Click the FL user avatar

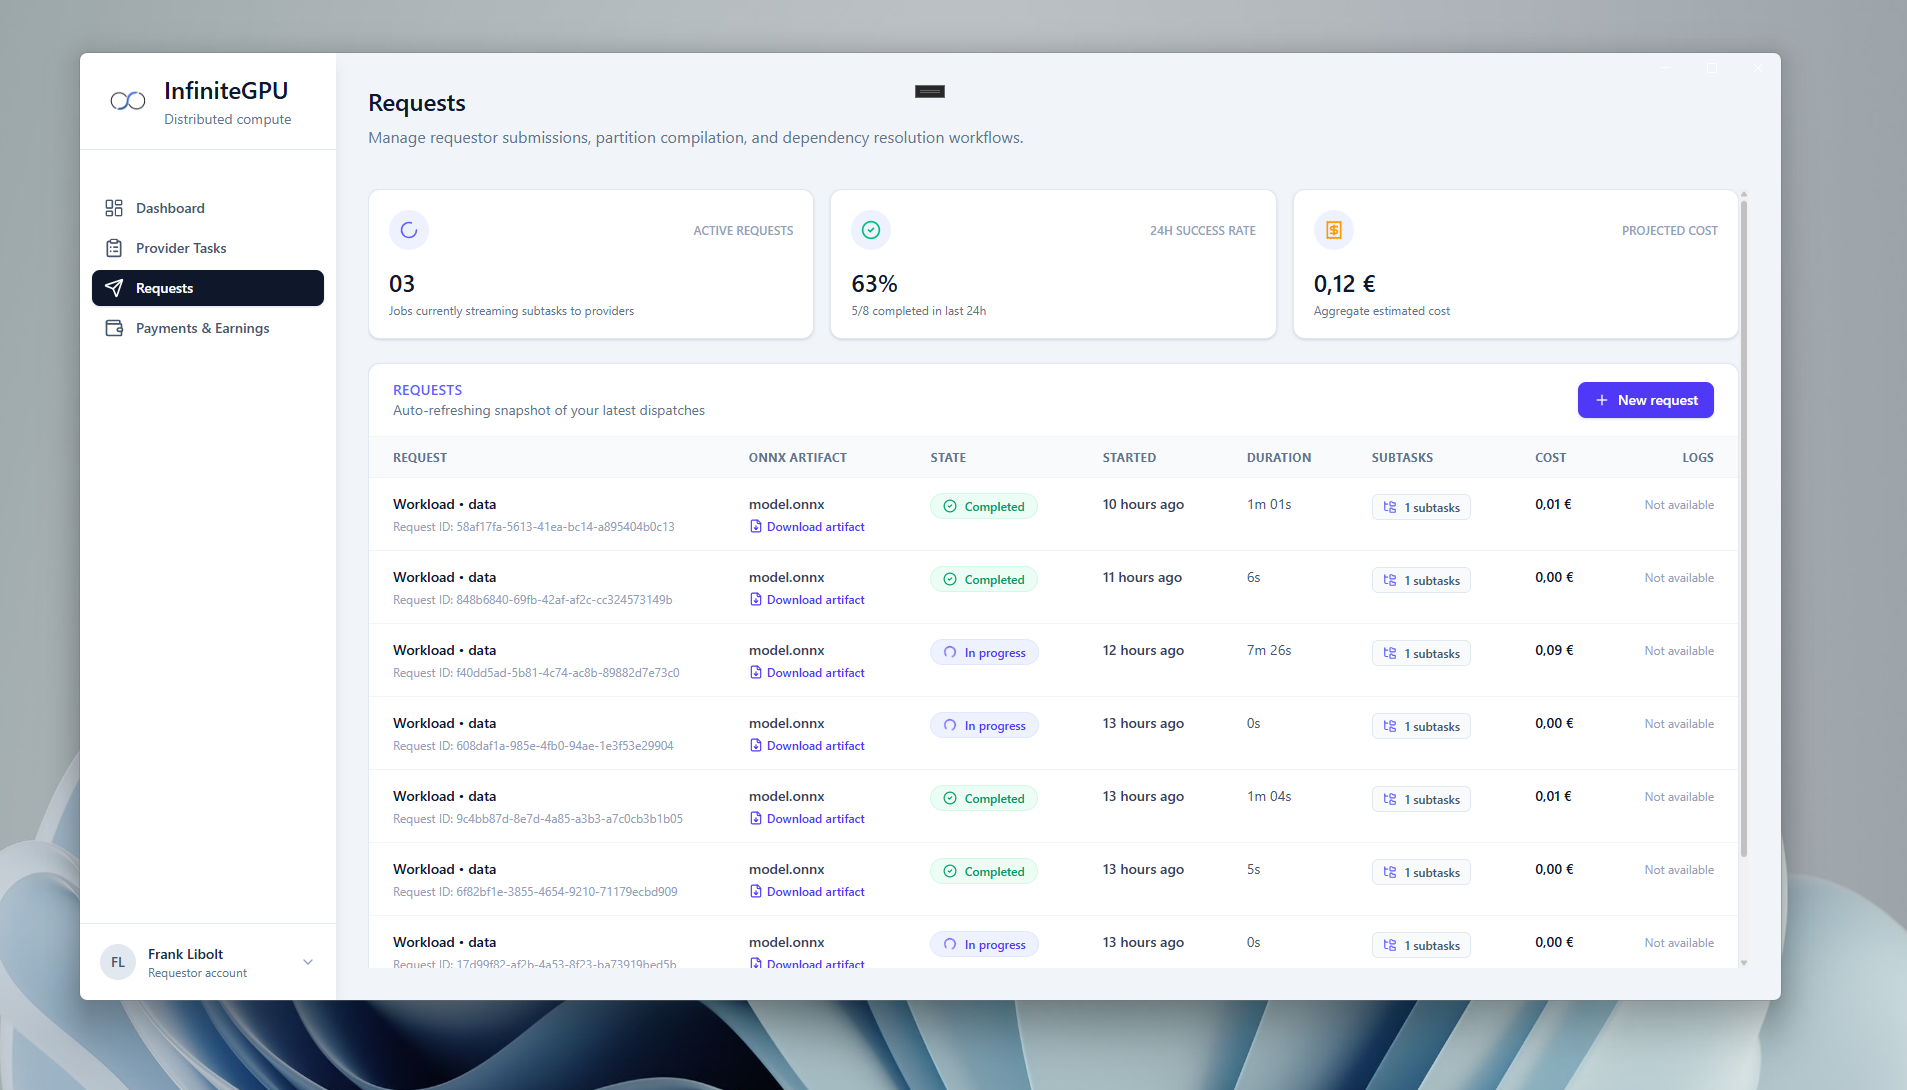coord(118,962)
